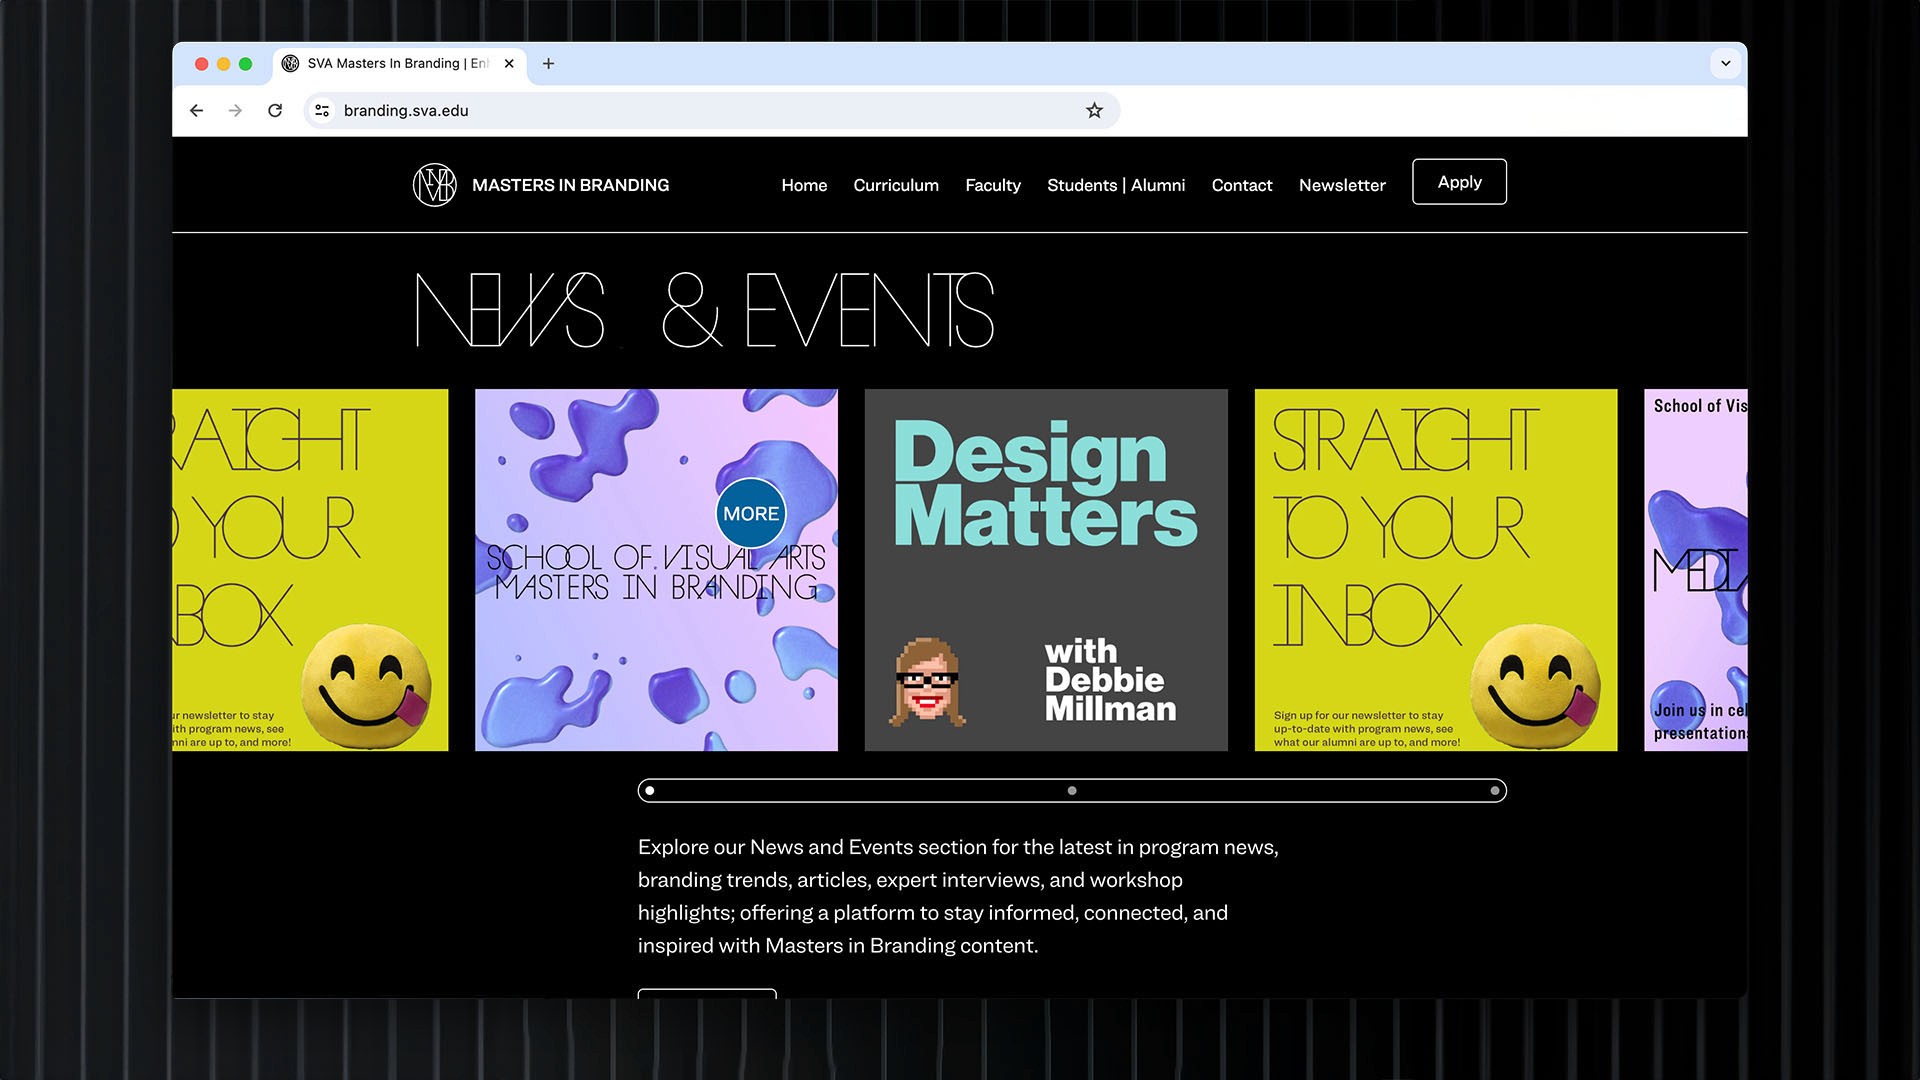Click the Masters in Branding circular logo
1920x1080 pixels.
pos(434,185)
